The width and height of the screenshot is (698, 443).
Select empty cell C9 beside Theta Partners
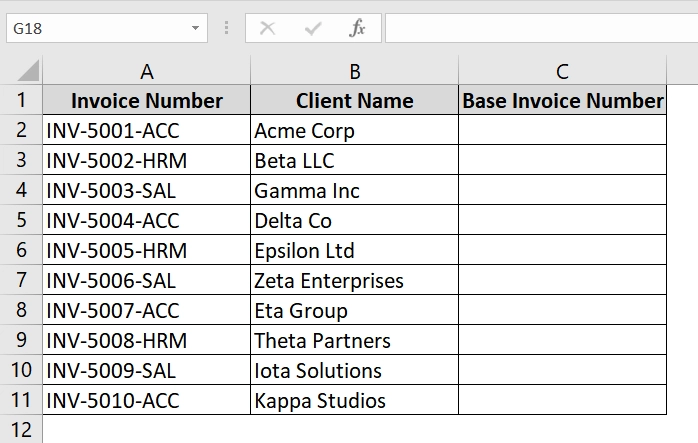pyautogui.click(x=562, y=340)
